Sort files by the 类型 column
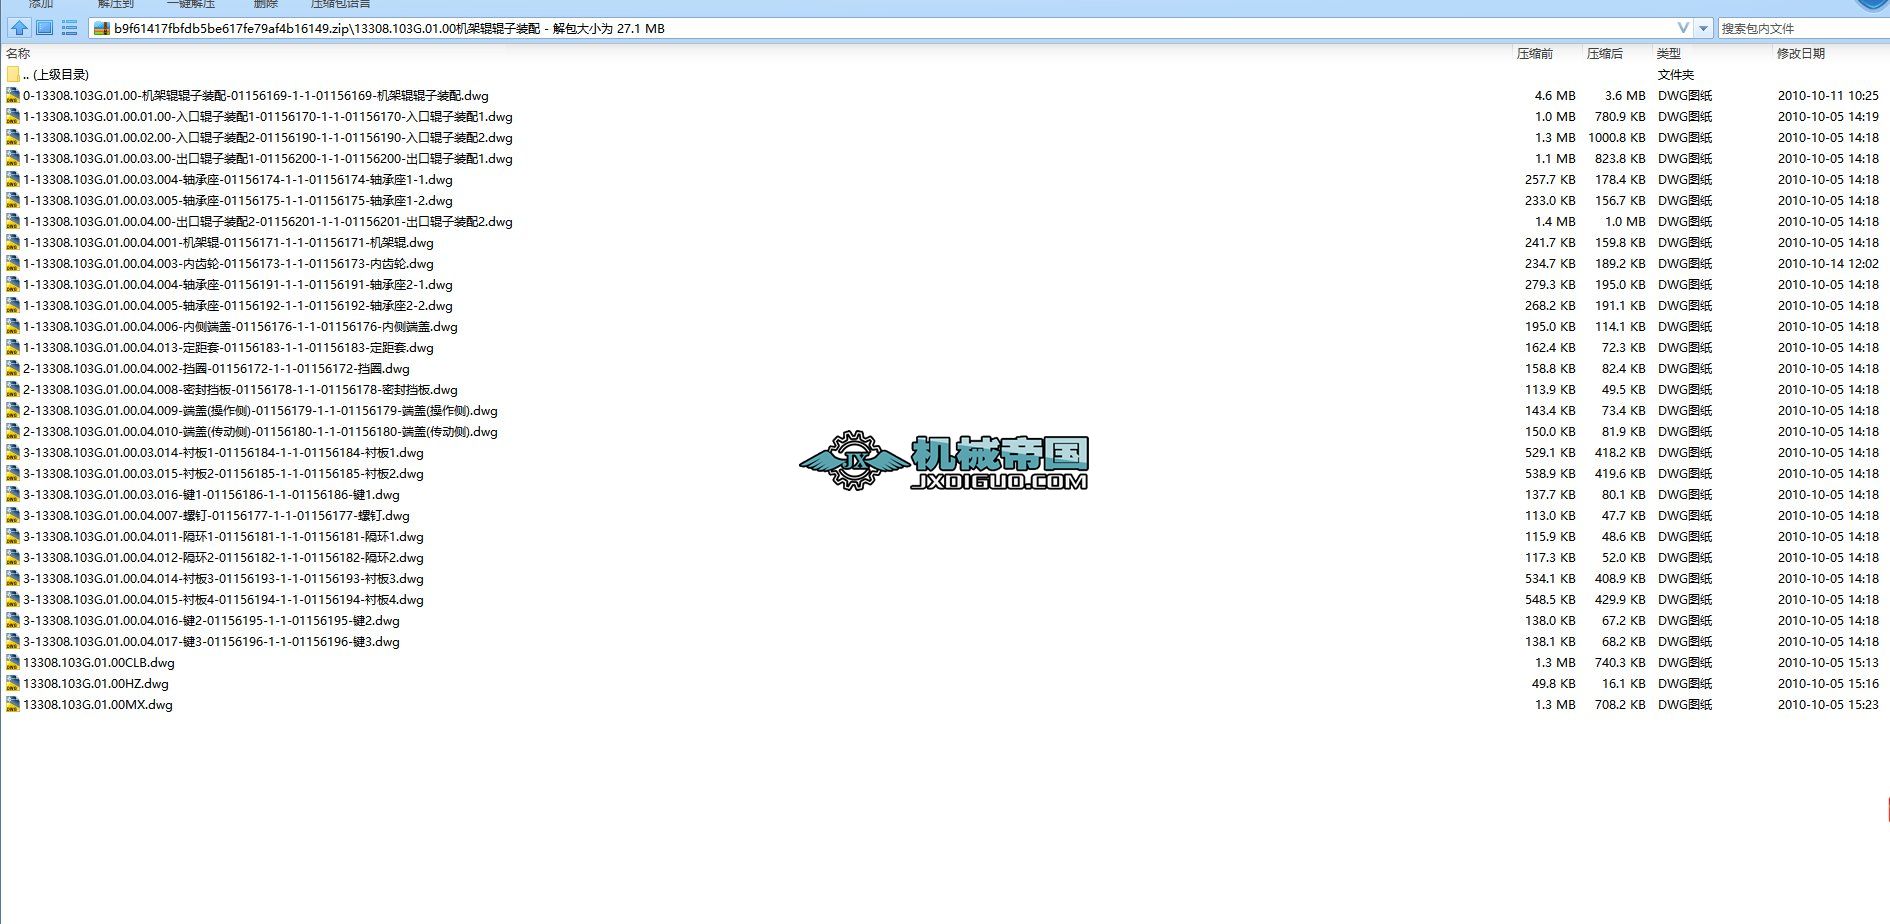The image size is (1890, 924). click(1669, 54)
